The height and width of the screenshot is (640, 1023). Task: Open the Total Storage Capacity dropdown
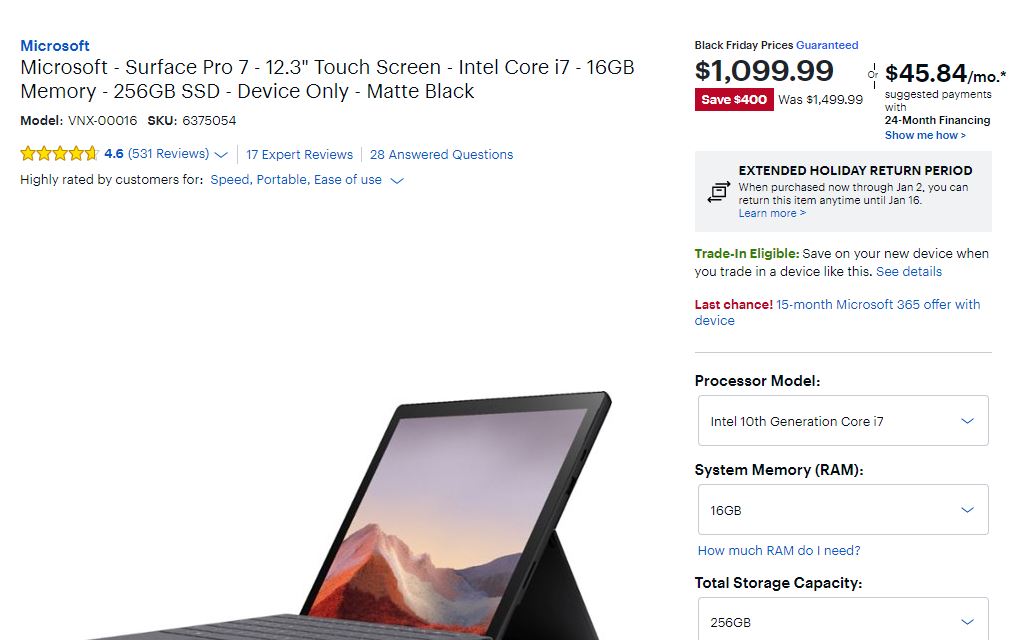(842, 620)
